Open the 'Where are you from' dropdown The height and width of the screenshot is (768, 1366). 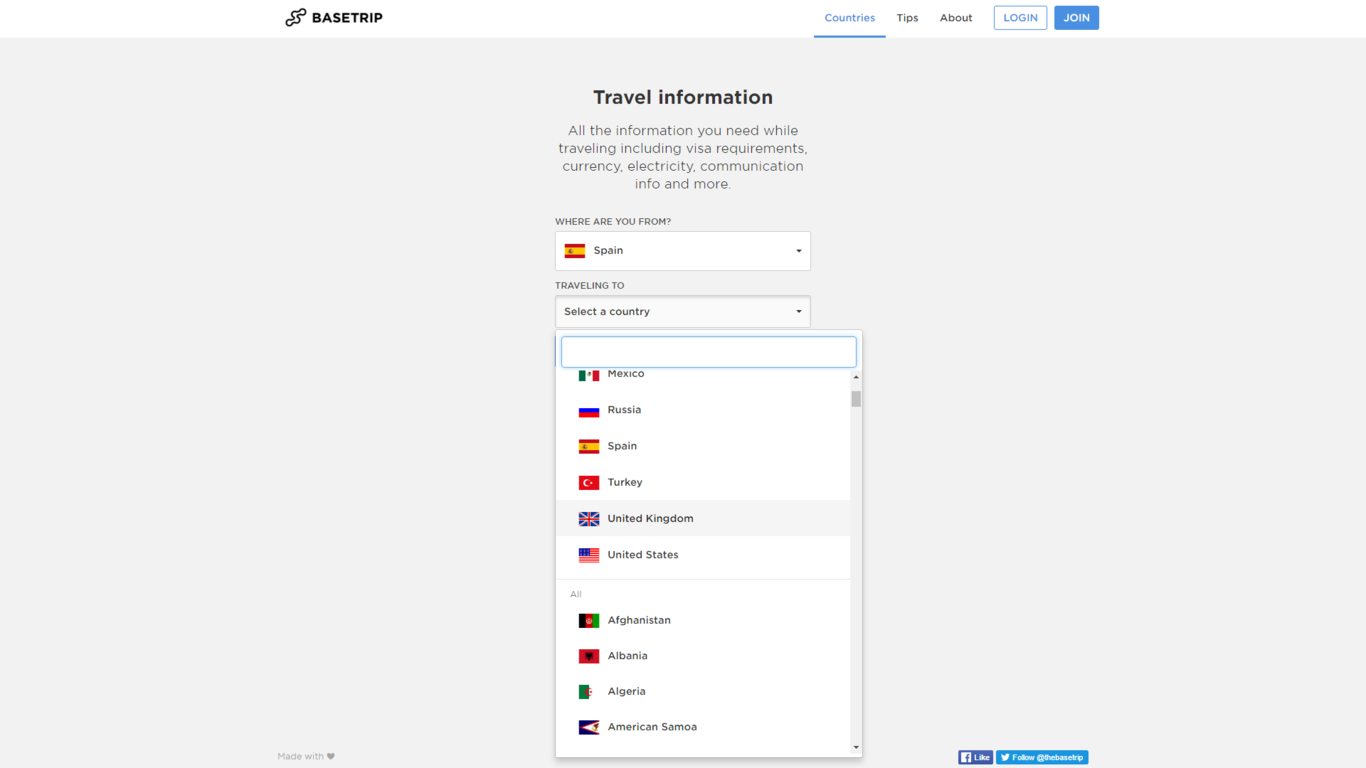(x=683, y=250)
